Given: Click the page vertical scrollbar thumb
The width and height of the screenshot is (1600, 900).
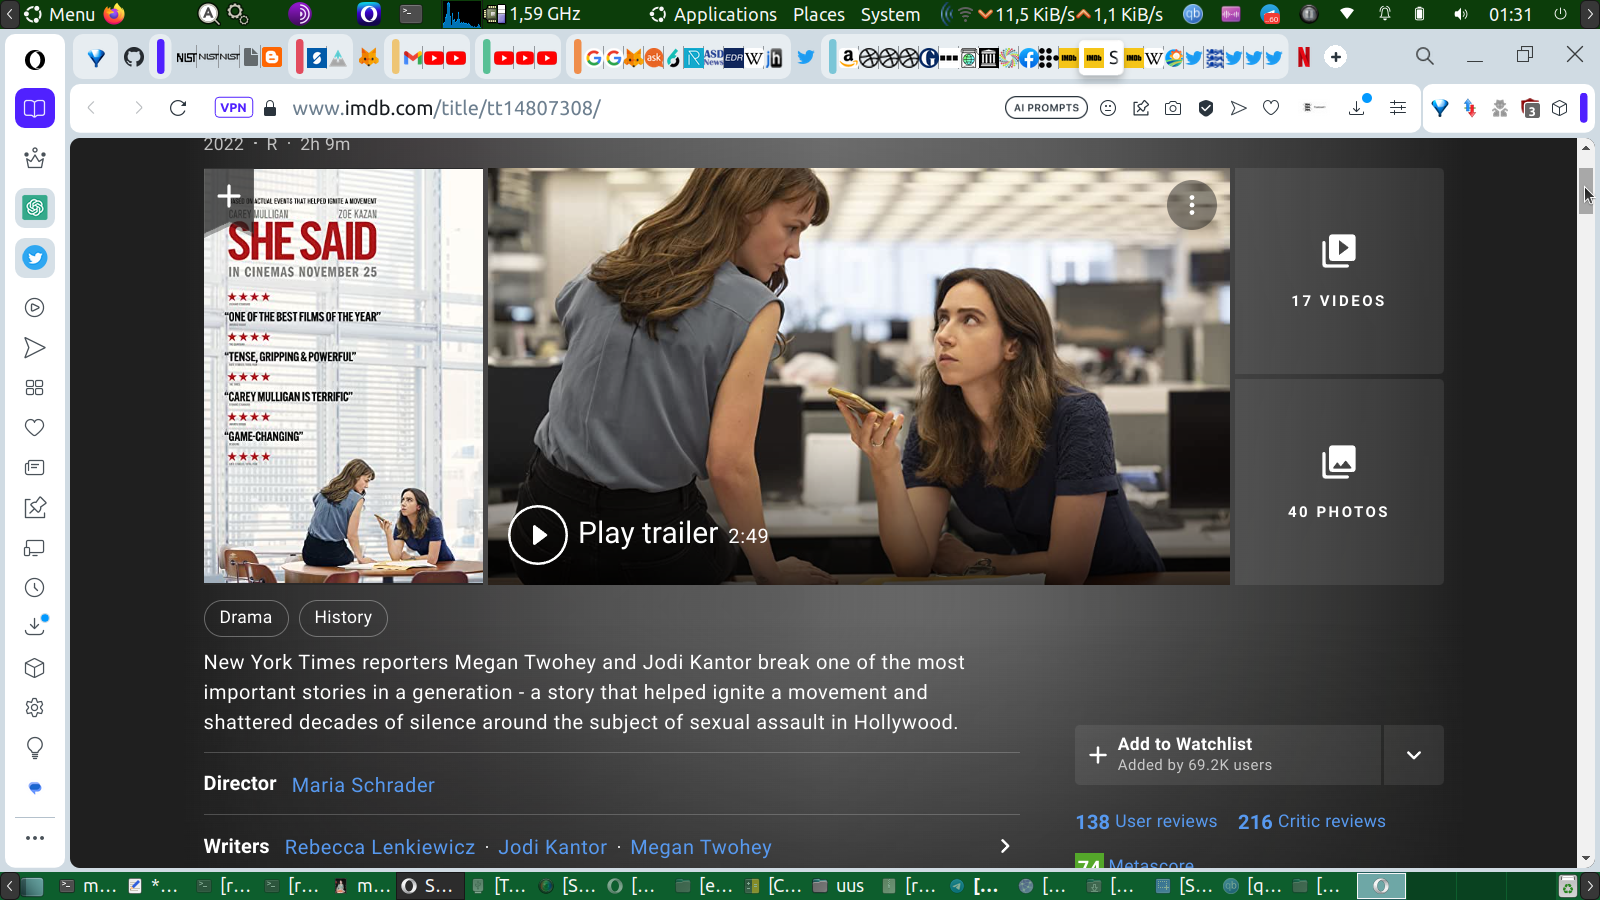Looking at the screenshot, I should [x=1586, y=189].
